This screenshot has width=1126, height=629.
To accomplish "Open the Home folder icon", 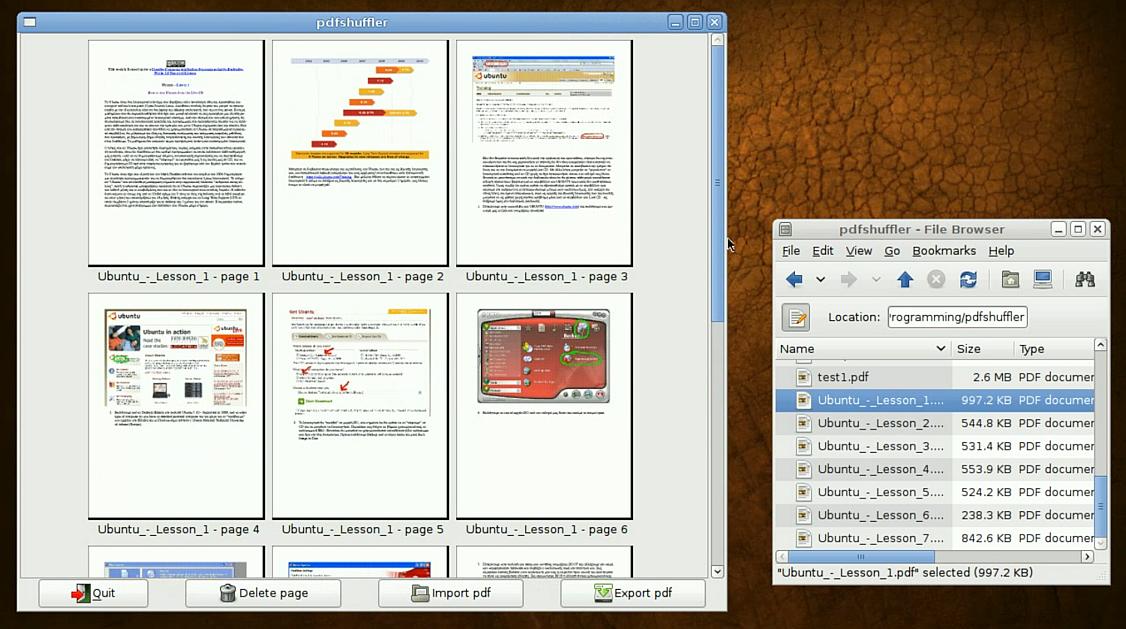I will [1010, 279].
